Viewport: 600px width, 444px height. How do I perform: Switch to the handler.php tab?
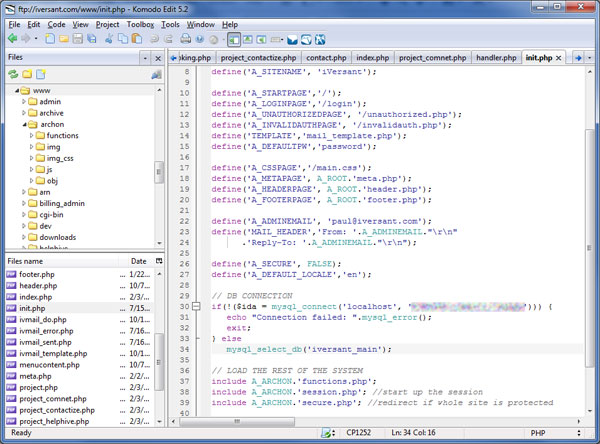(496, 58)
